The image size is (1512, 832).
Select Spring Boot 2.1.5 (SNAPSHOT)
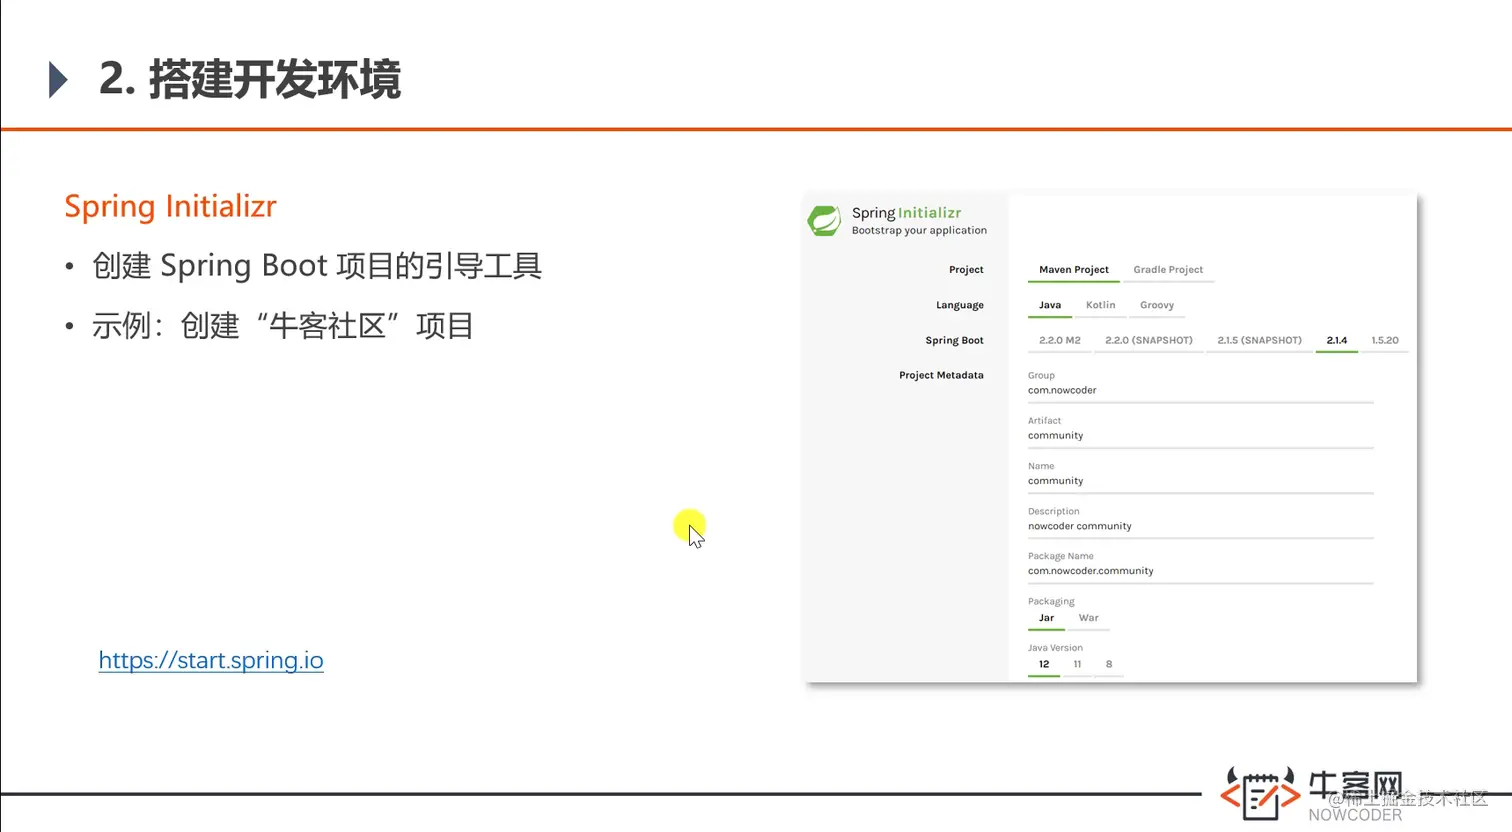(1260, 340)
